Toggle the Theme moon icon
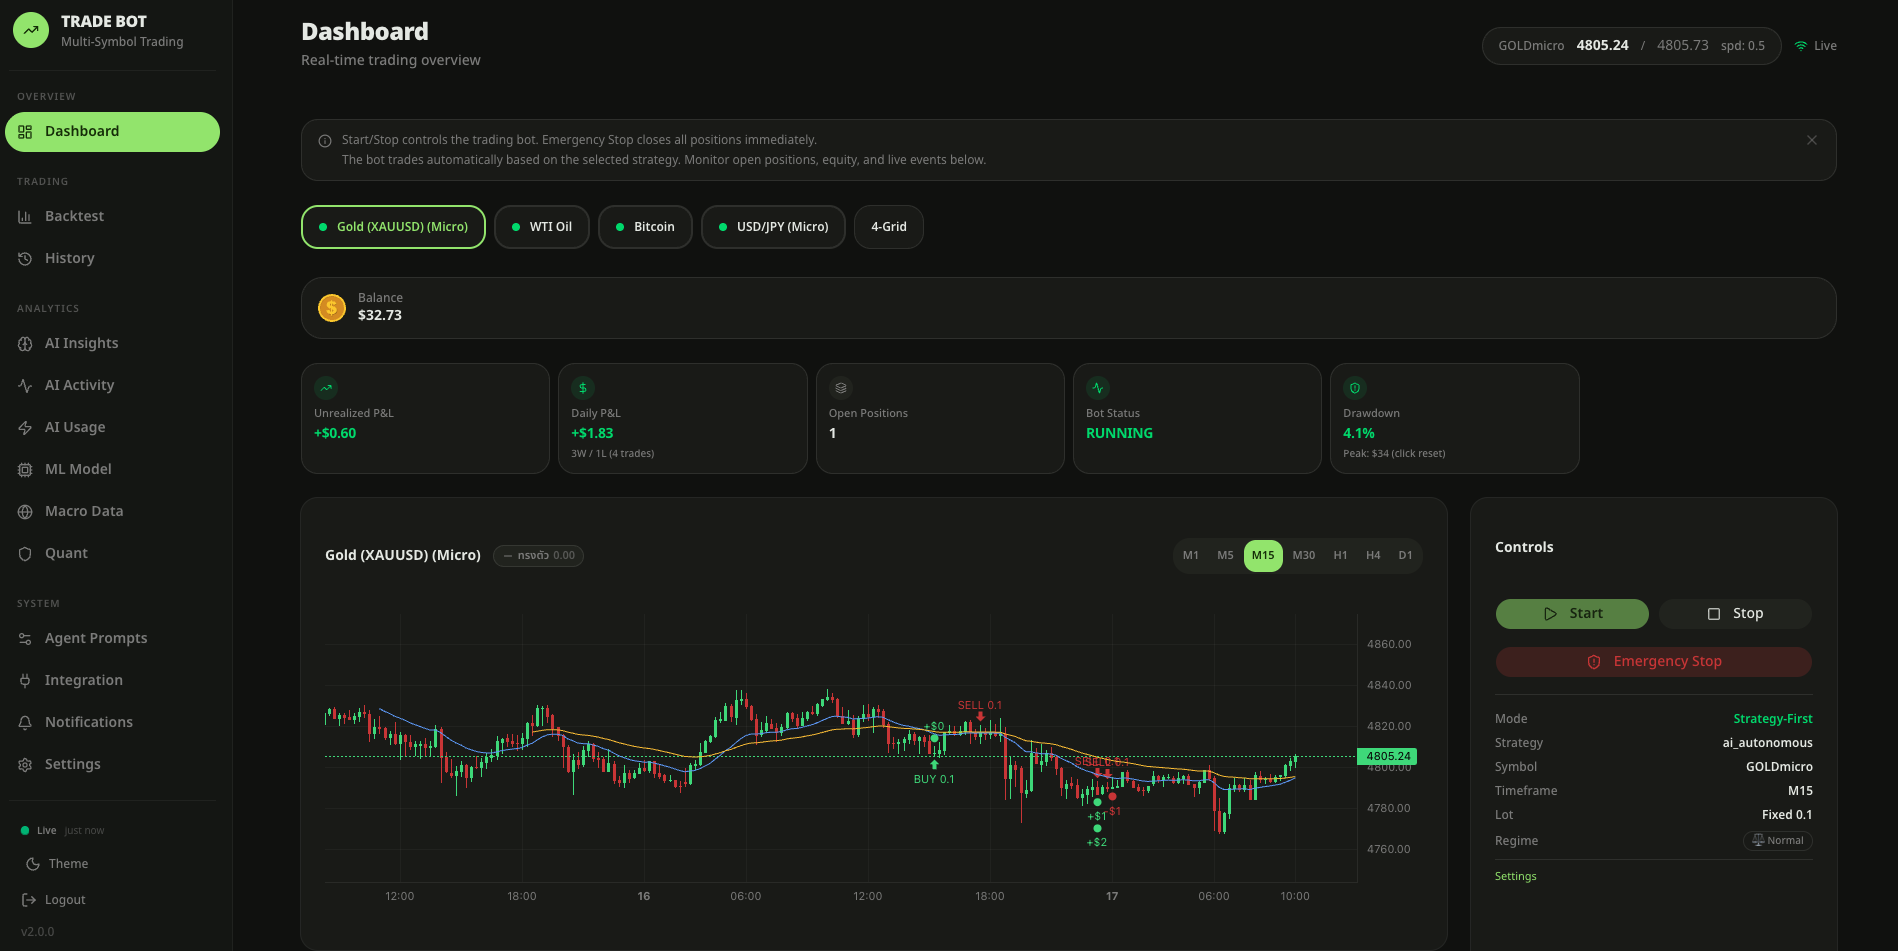Viewport: 1898px width, 951px height. click(33, 864)
